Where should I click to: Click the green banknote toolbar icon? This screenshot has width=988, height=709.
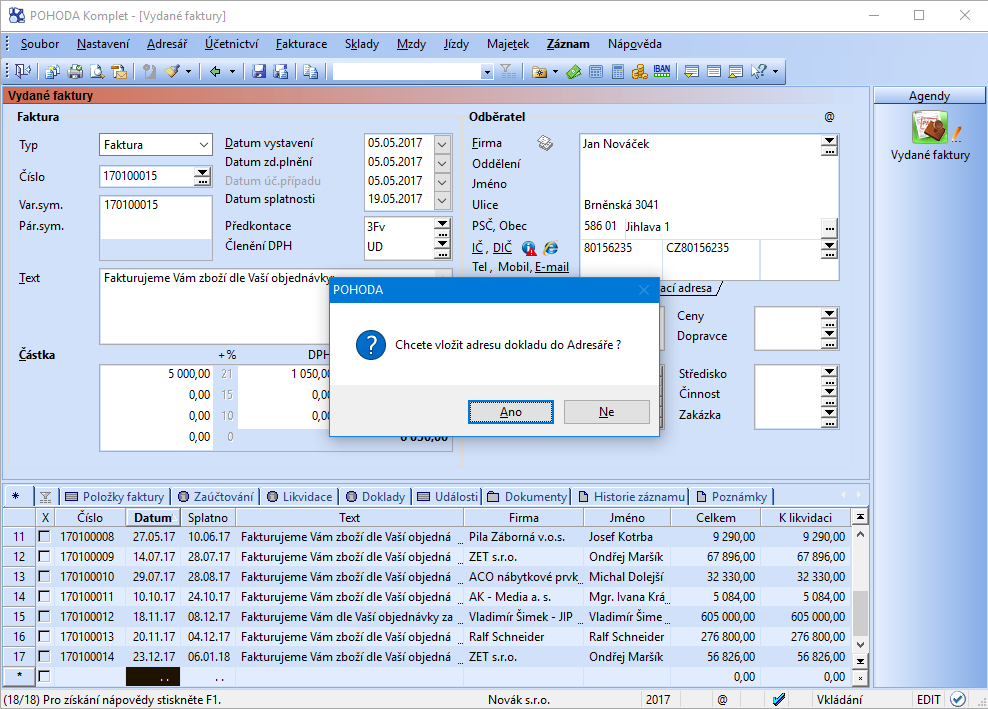point(574,72)
